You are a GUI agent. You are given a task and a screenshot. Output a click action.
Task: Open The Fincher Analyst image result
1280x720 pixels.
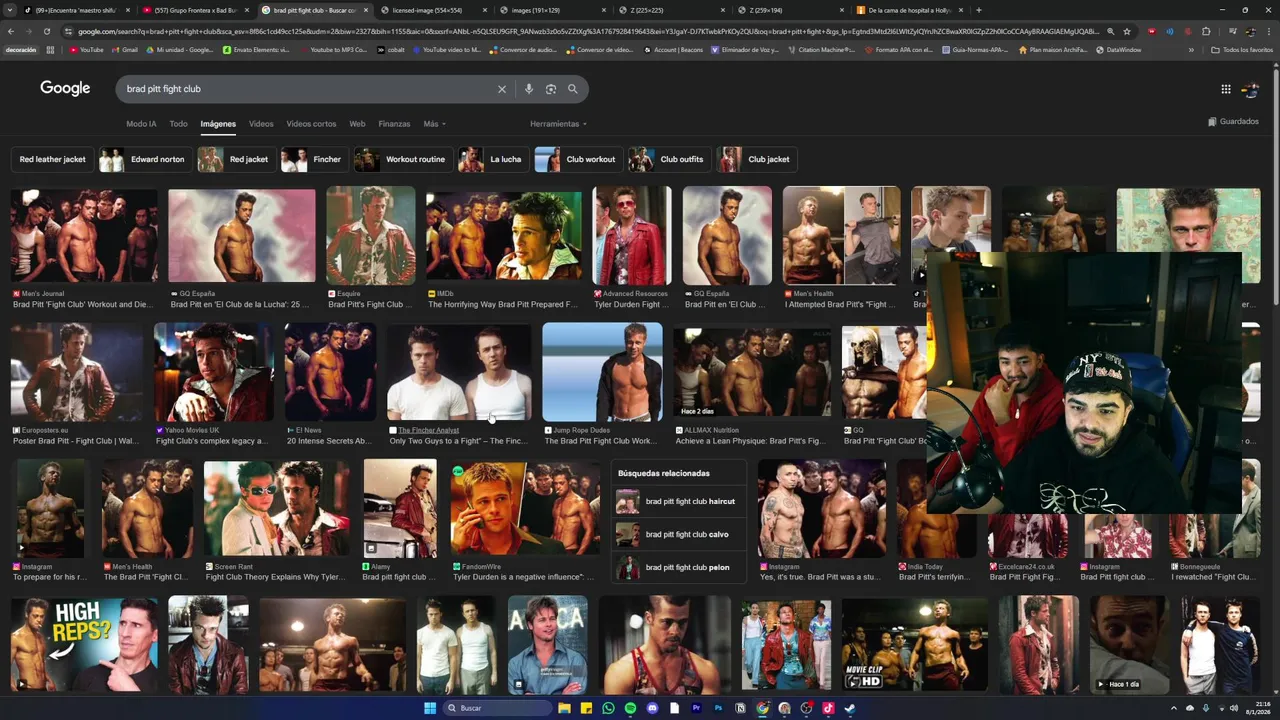pyautogui.click(x=459, y=372)
